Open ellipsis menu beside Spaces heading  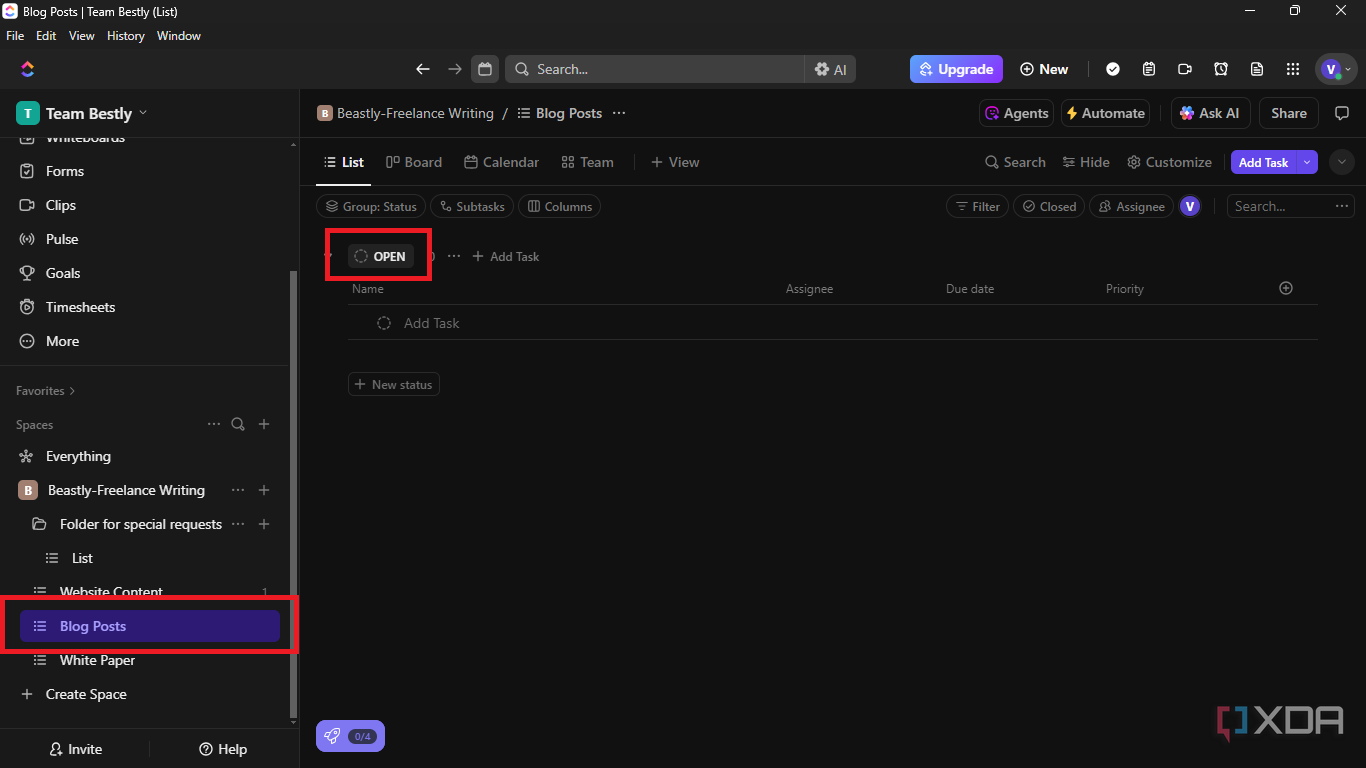click(x=213, y=424)
